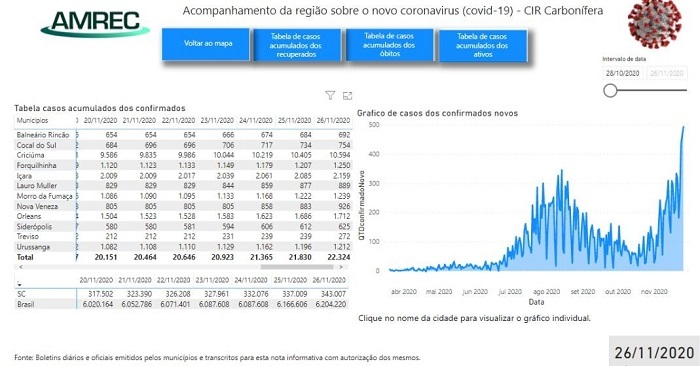The height and width of the screenshot is (366, 700).
Task: Click the coronavirus image in header
Action: pyautogui.click(x=654, y=24)
